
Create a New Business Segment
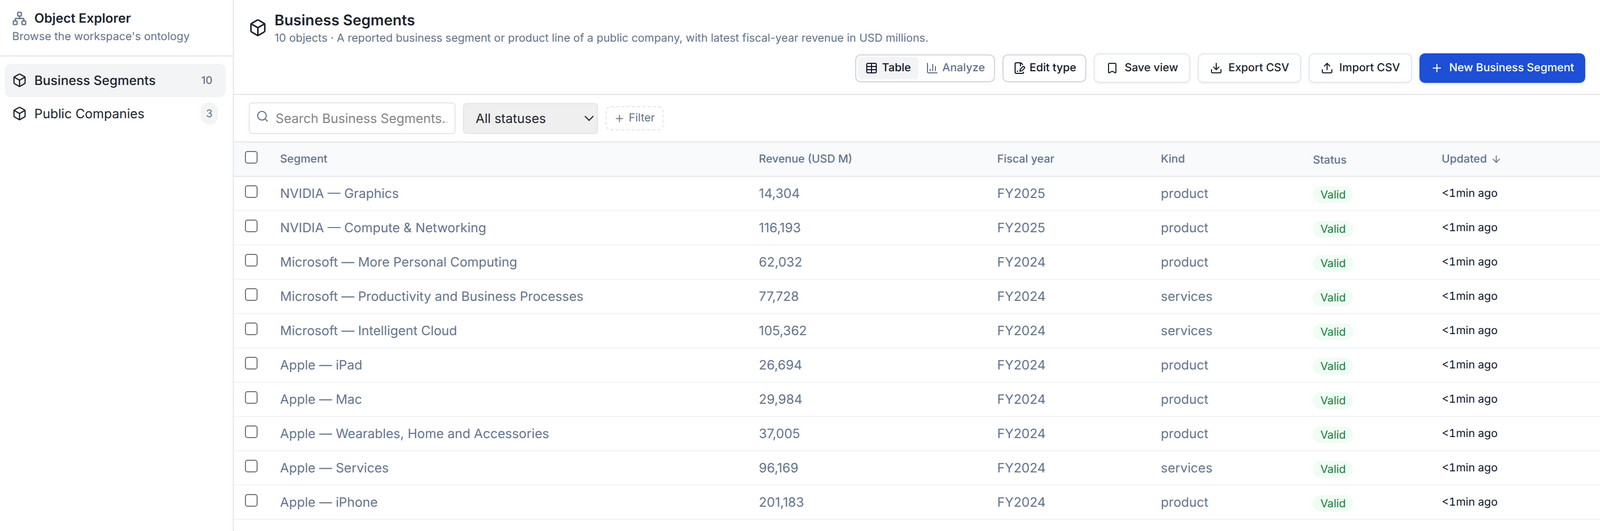(x=1502, y=68)
